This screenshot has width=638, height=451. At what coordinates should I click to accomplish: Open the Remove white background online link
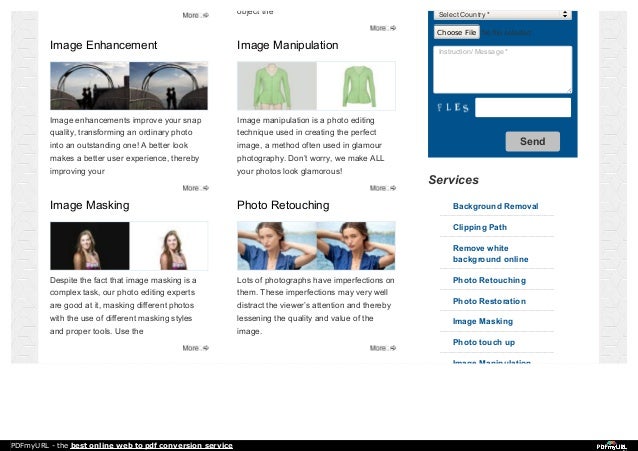point(491,254)
